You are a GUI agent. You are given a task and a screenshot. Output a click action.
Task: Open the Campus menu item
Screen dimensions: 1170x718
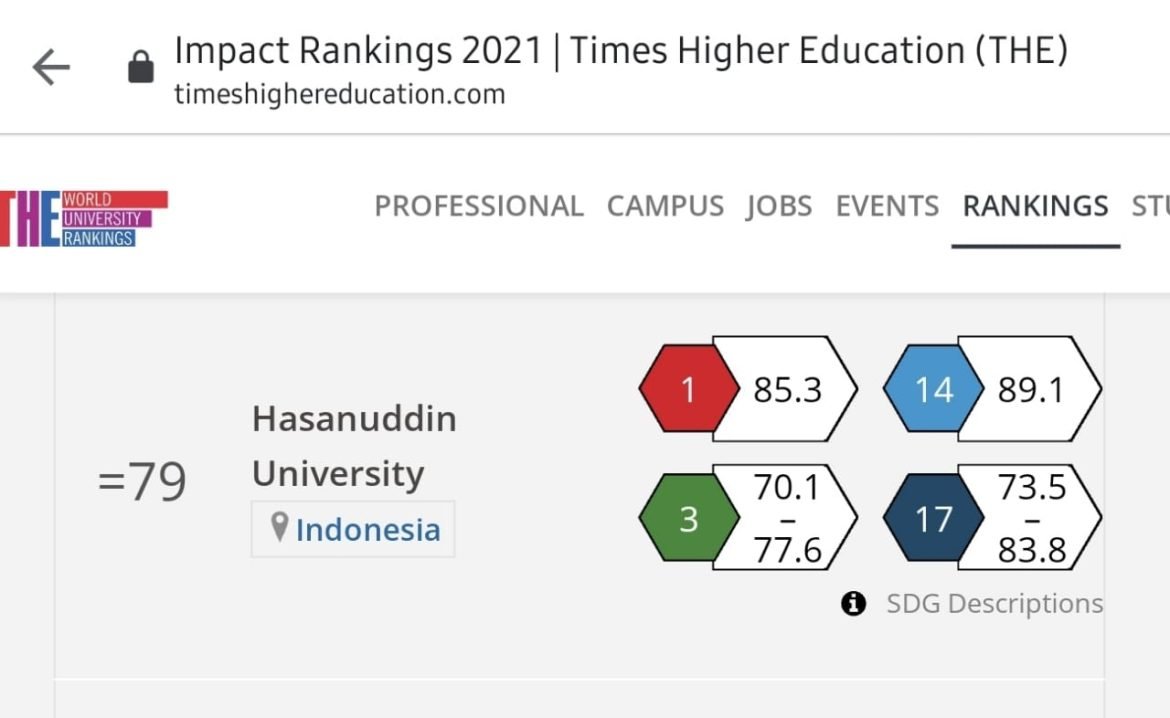pyautogui.click(x=665, y=206)
